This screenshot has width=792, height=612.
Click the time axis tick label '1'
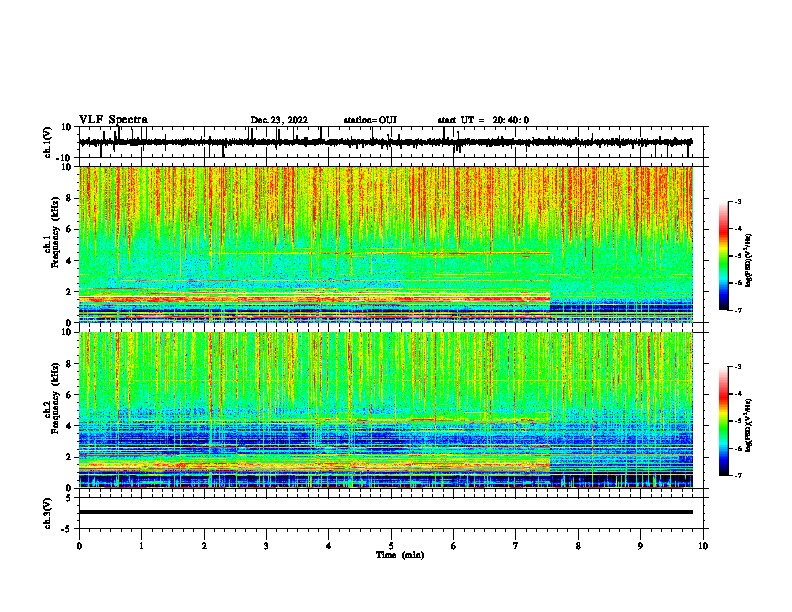click(x=141, y=546)
